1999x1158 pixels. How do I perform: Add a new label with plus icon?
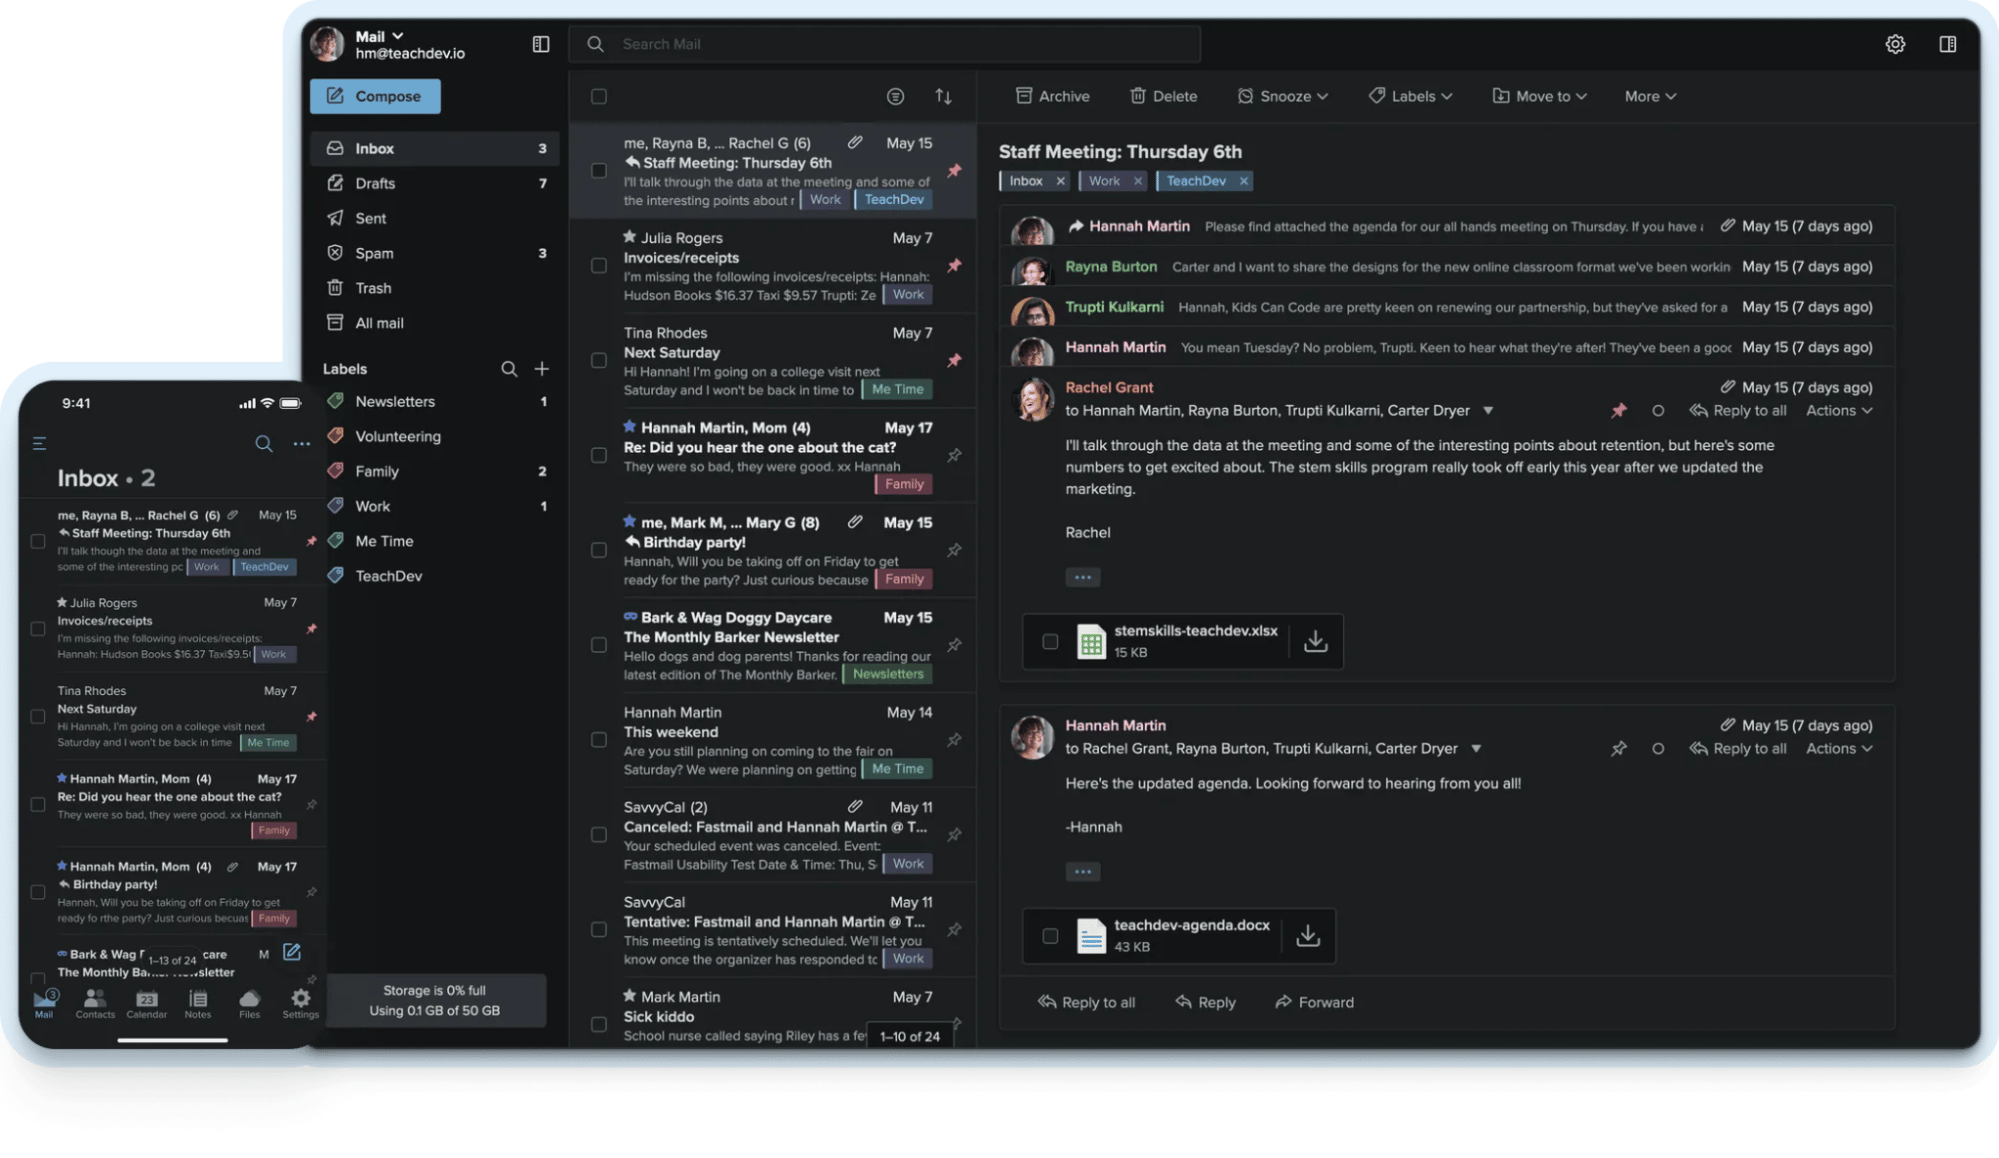click(x=541, y=369)
